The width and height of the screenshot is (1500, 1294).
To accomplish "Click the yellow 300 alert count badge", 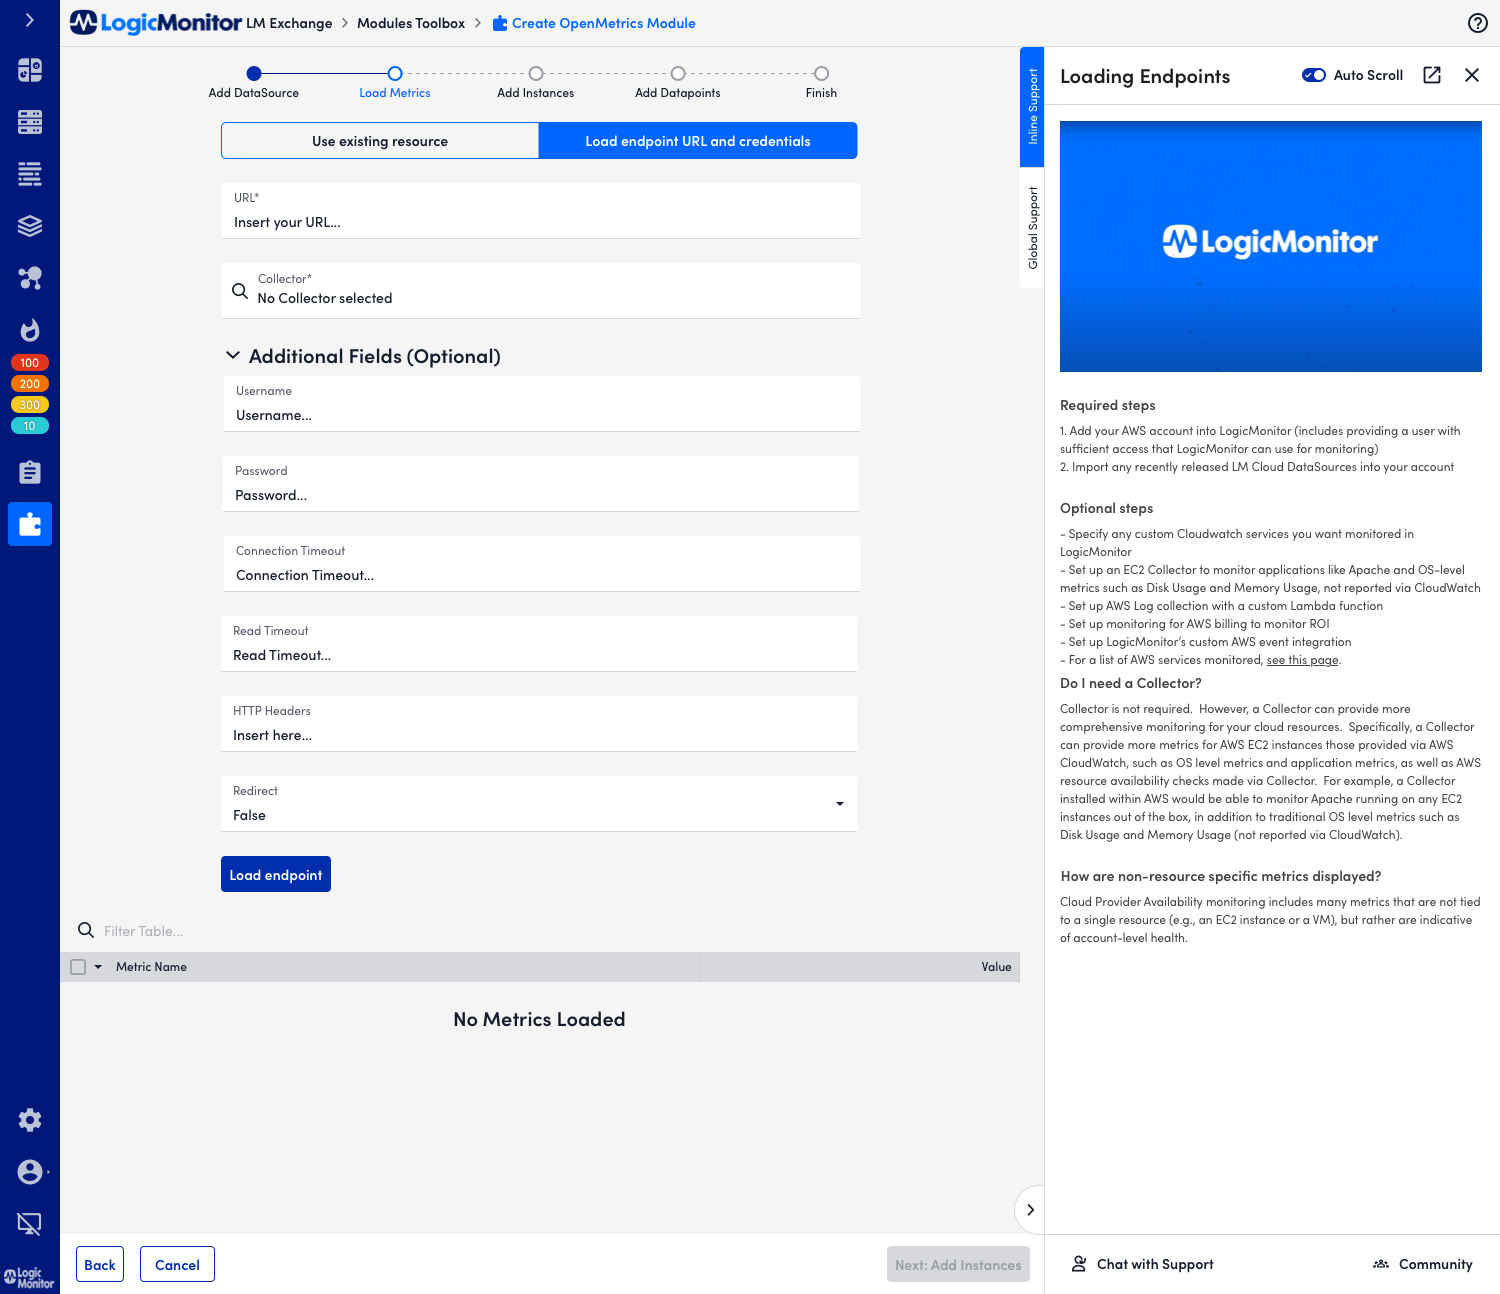I will coord(30,405).
